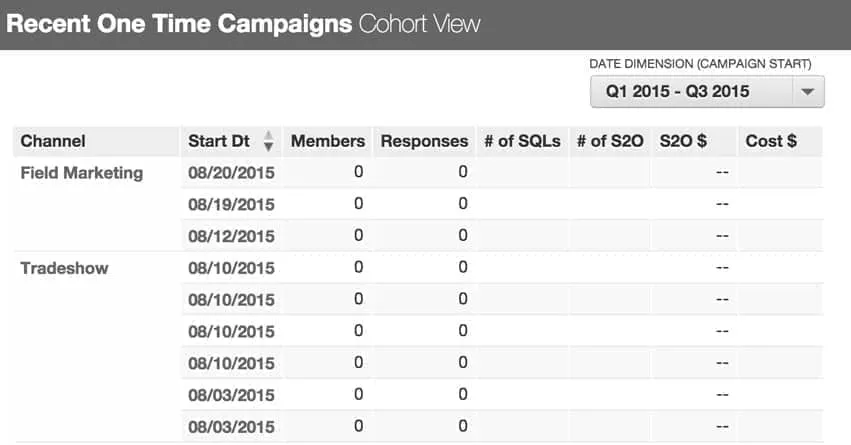851x445 pixels.
Task: Click the Members column header
Action: point(328,141)
